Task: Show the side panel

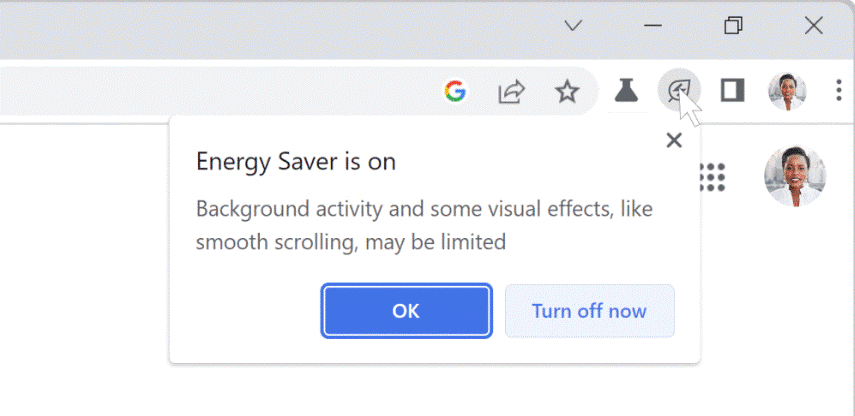Action: 732,91
